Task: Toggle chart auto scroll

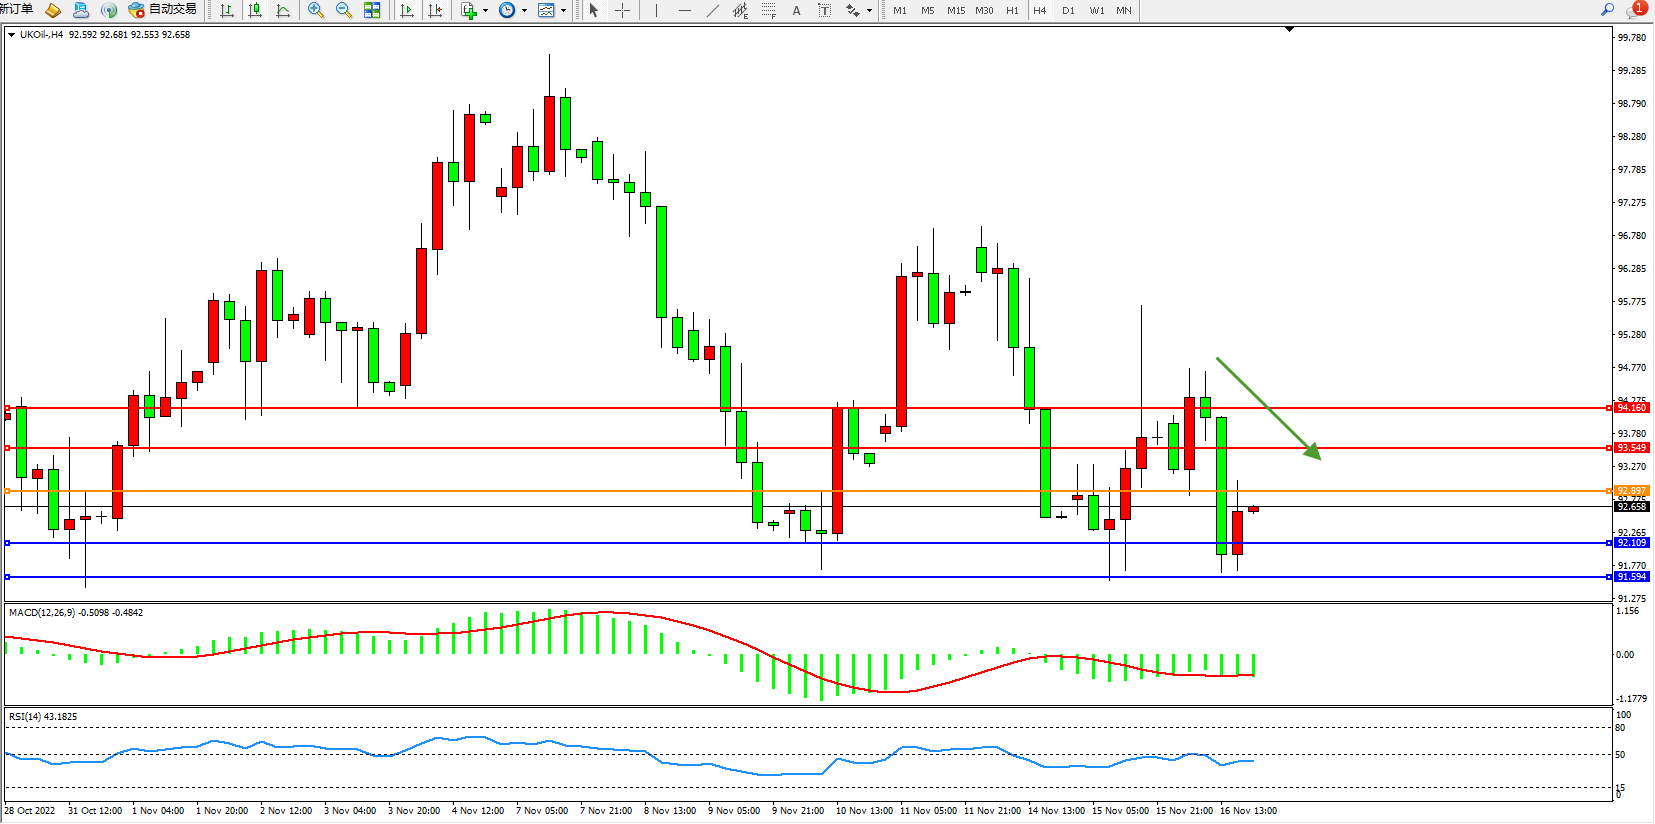Action: coord(407,10)
